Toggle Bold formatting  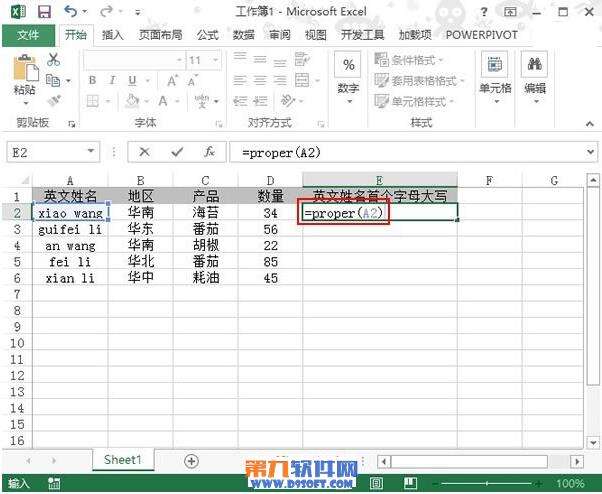coord(92,80)
